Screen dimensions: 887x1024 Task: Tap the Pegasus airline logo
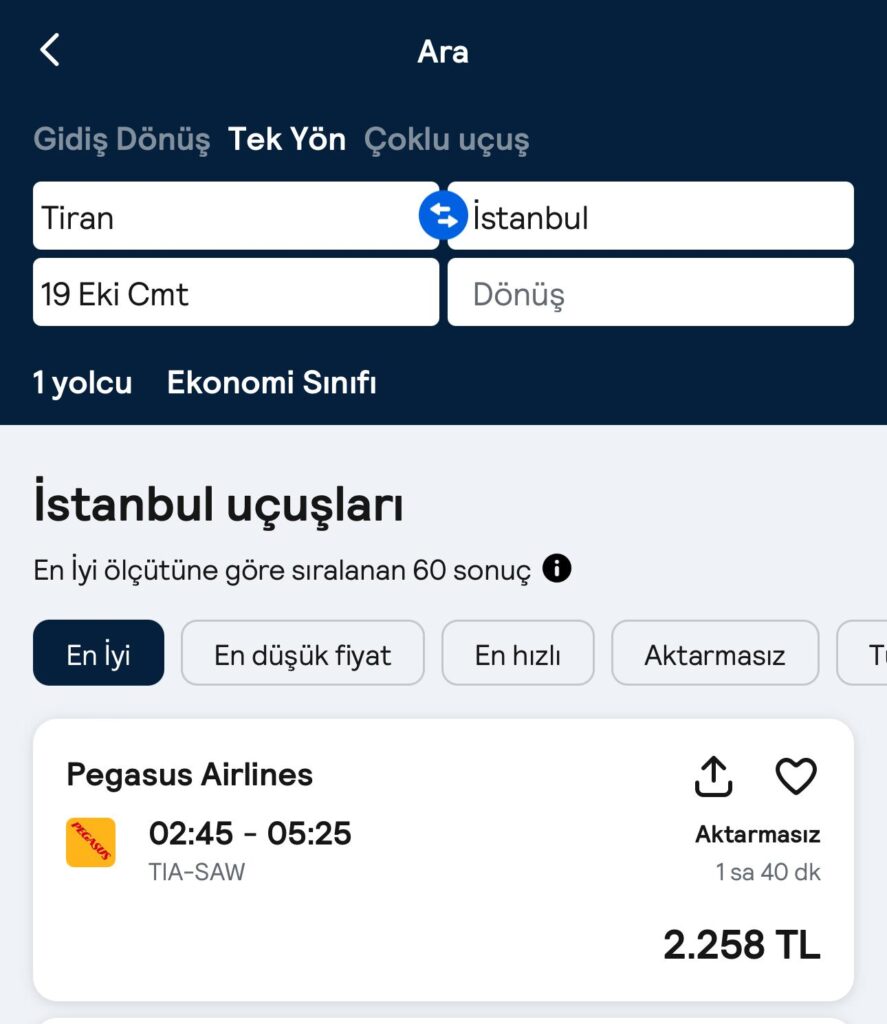[x=91, y=842]
